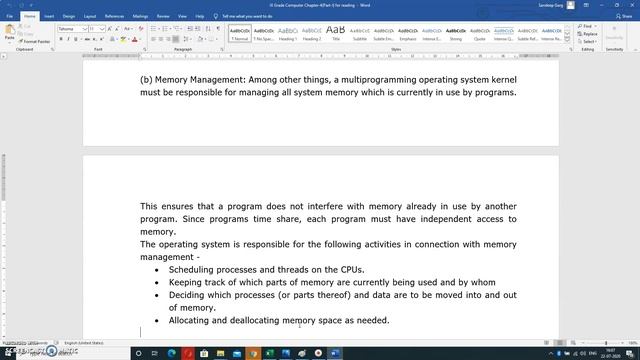This screenshot has width=640, height=360.
Task: Apply the No Spacing style
Action: pos(264,33)
